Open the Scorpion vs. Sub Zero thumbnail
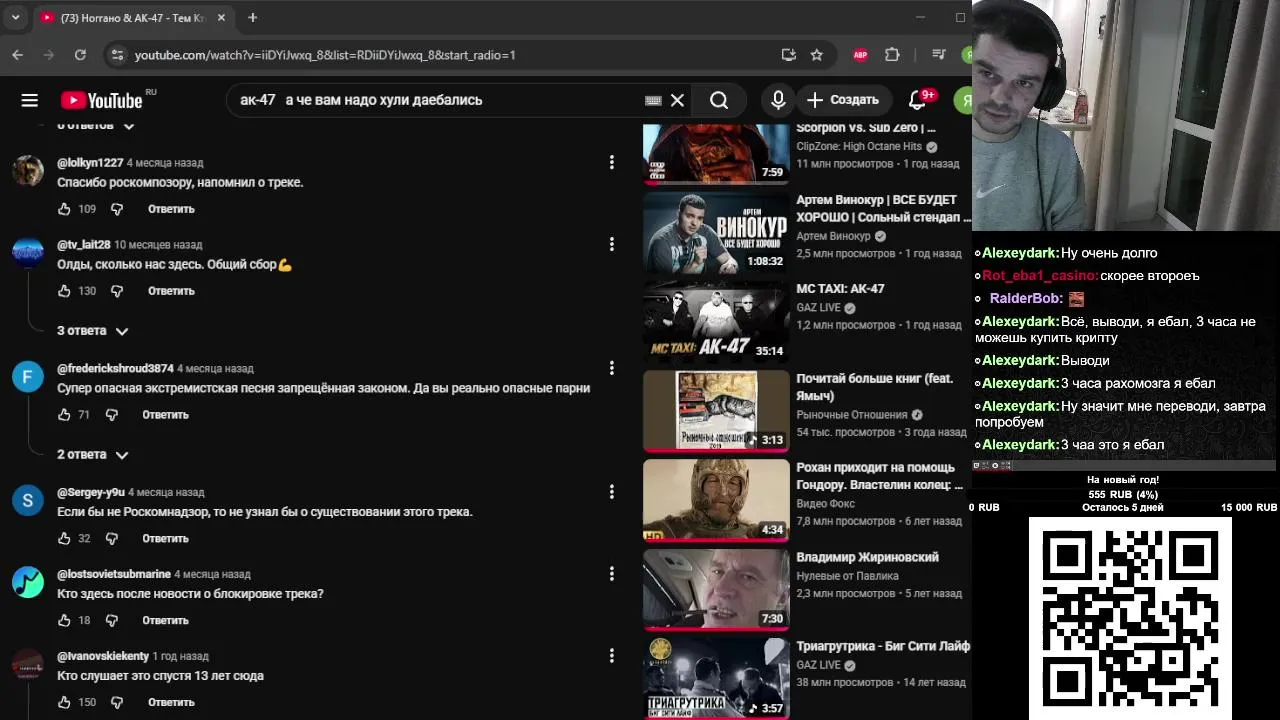 coord(716,154)
